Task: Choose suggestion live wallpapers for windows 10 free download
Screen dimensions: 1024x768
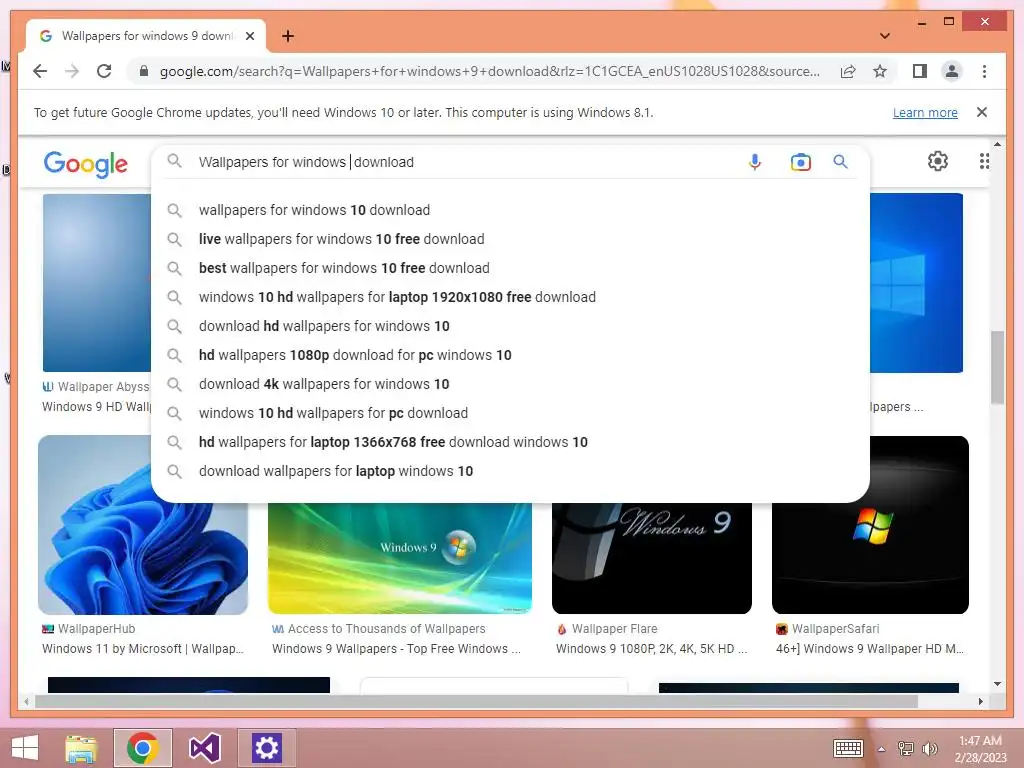Action: pyautogui.click(x=342, y=239)
